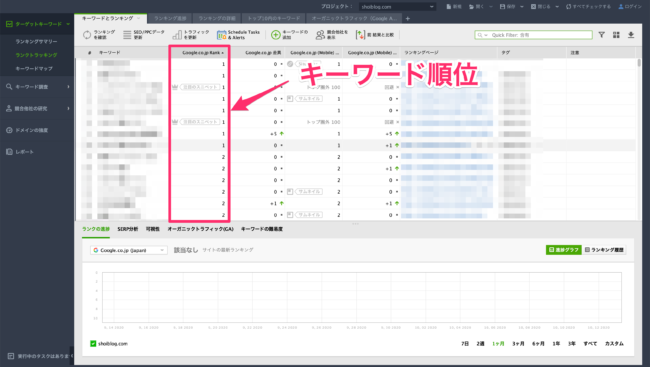Select the 3年 time range
Image resolution: width=650 pixels, height=367 pixels.
(572, 343)
